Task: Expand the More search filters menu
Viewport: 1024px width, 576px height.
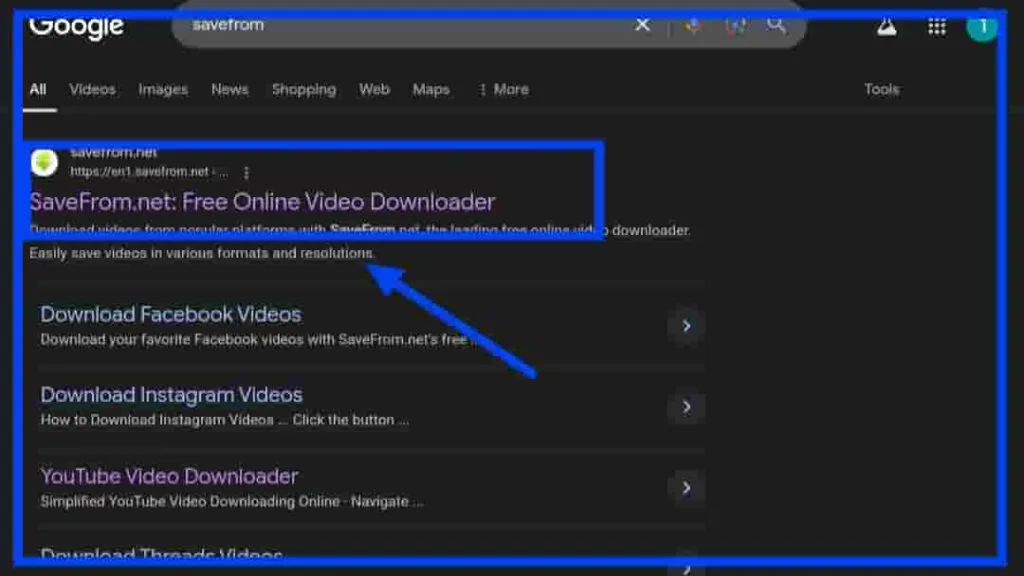Action: 504,89
